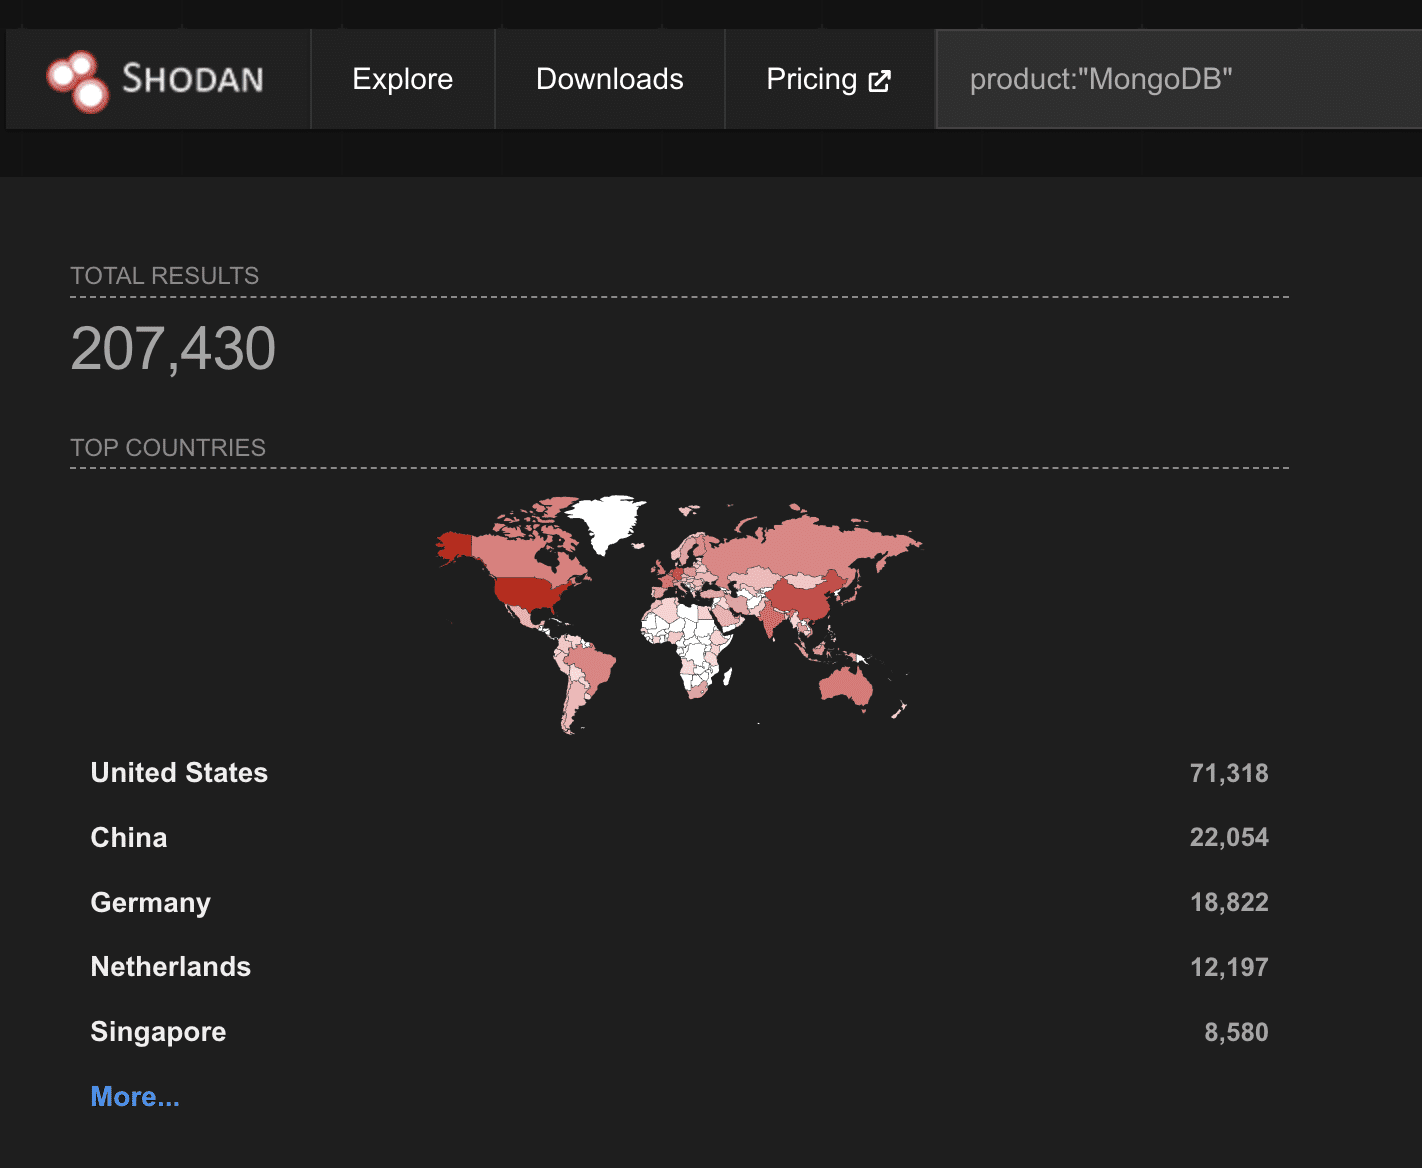
Task: Click the external link icon beside Pricing
Action: click(x=879, y=81)
